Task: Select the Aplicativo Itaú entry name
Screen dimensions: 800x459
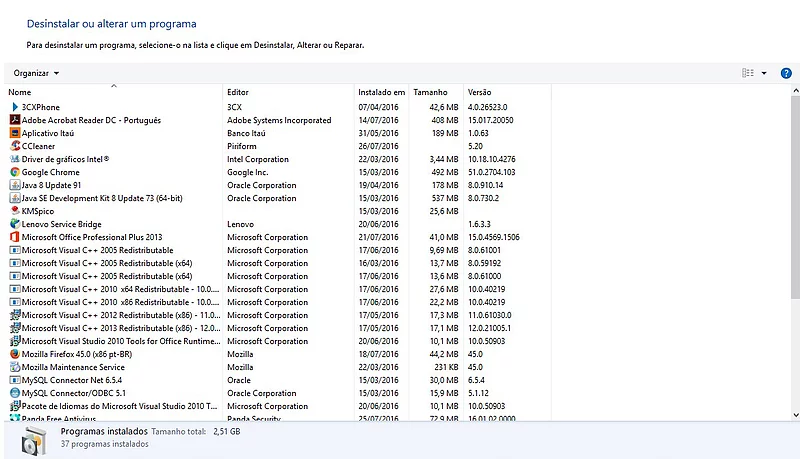Action: pyautogui.click(x=47, y=133)
